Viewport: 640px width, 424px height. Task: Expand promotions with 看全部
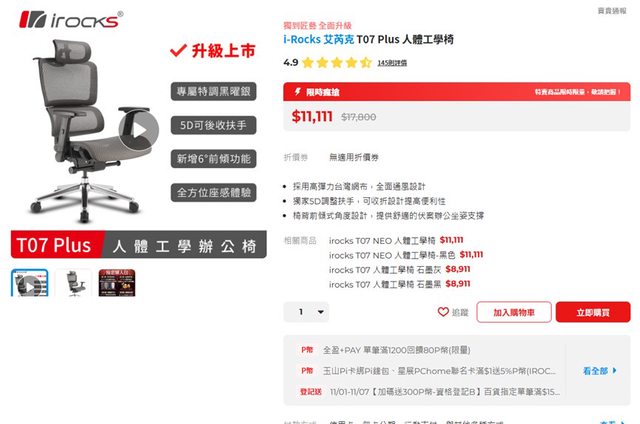pos(600,371)
